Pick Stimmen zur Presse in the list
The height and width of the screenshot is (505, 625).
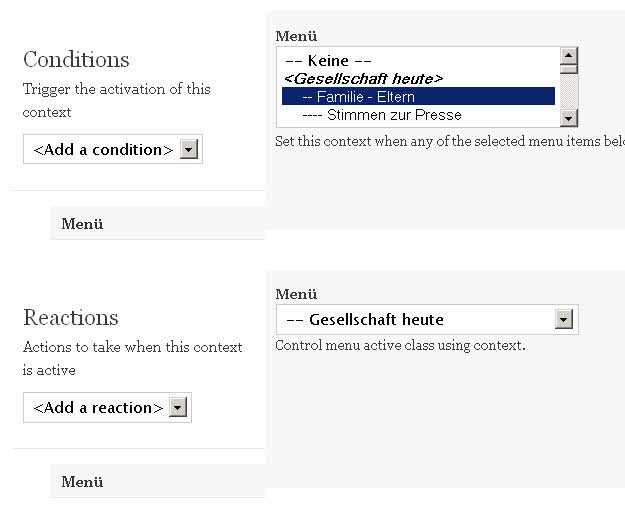point(382,115)
